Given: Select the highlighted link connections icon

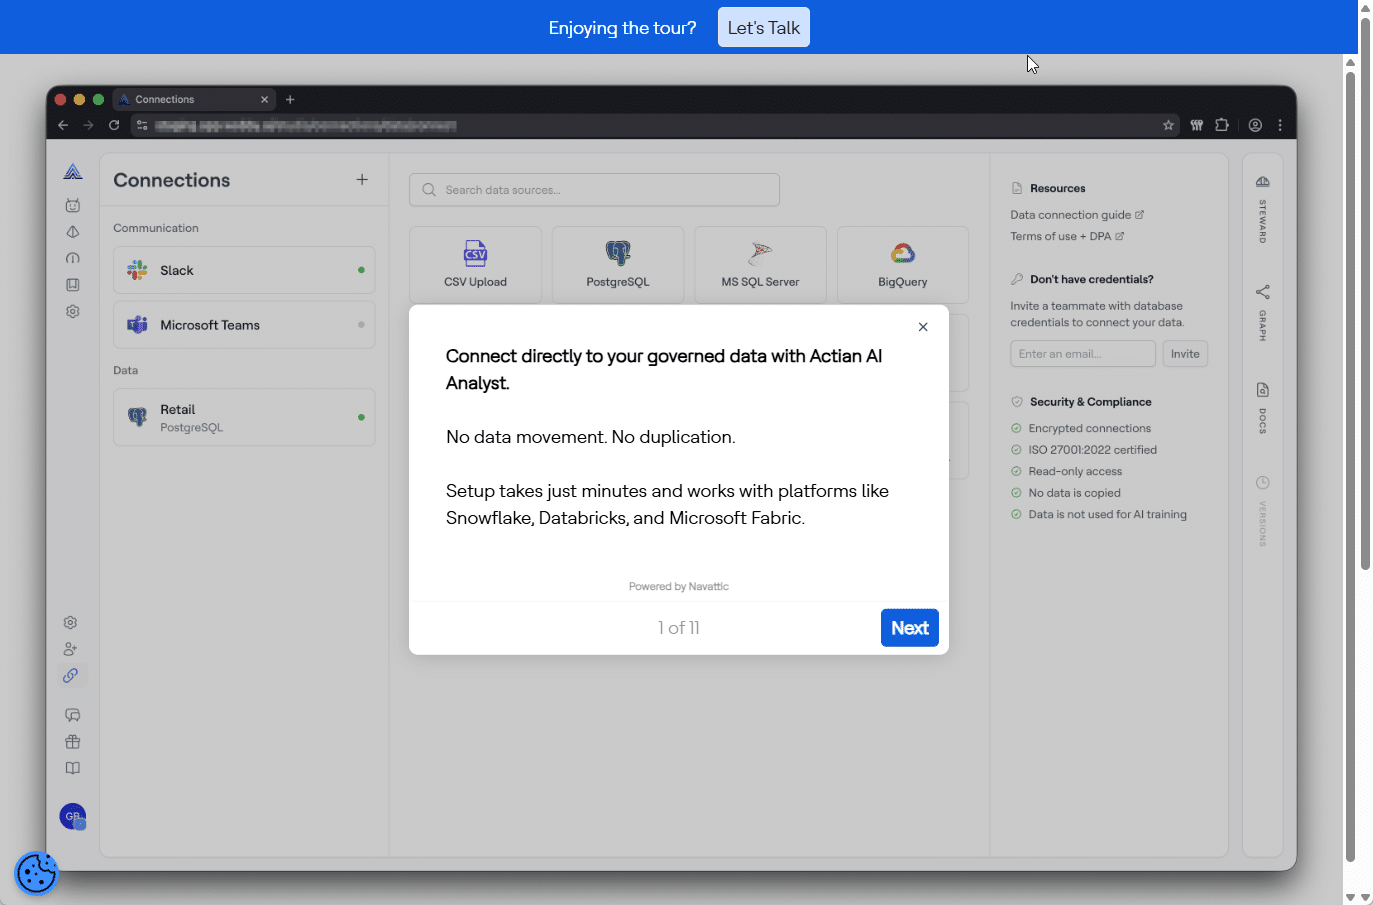Looking at the screenshot, I should [x=71, y=676].
